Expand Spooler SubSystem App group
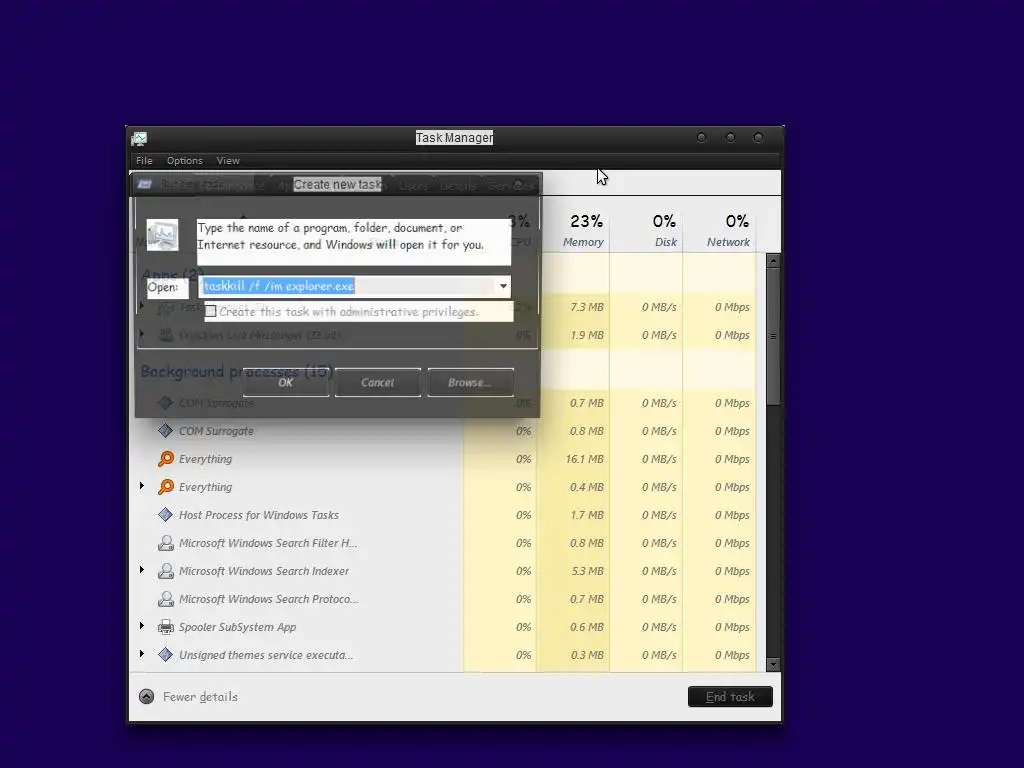 click(142, 626)
